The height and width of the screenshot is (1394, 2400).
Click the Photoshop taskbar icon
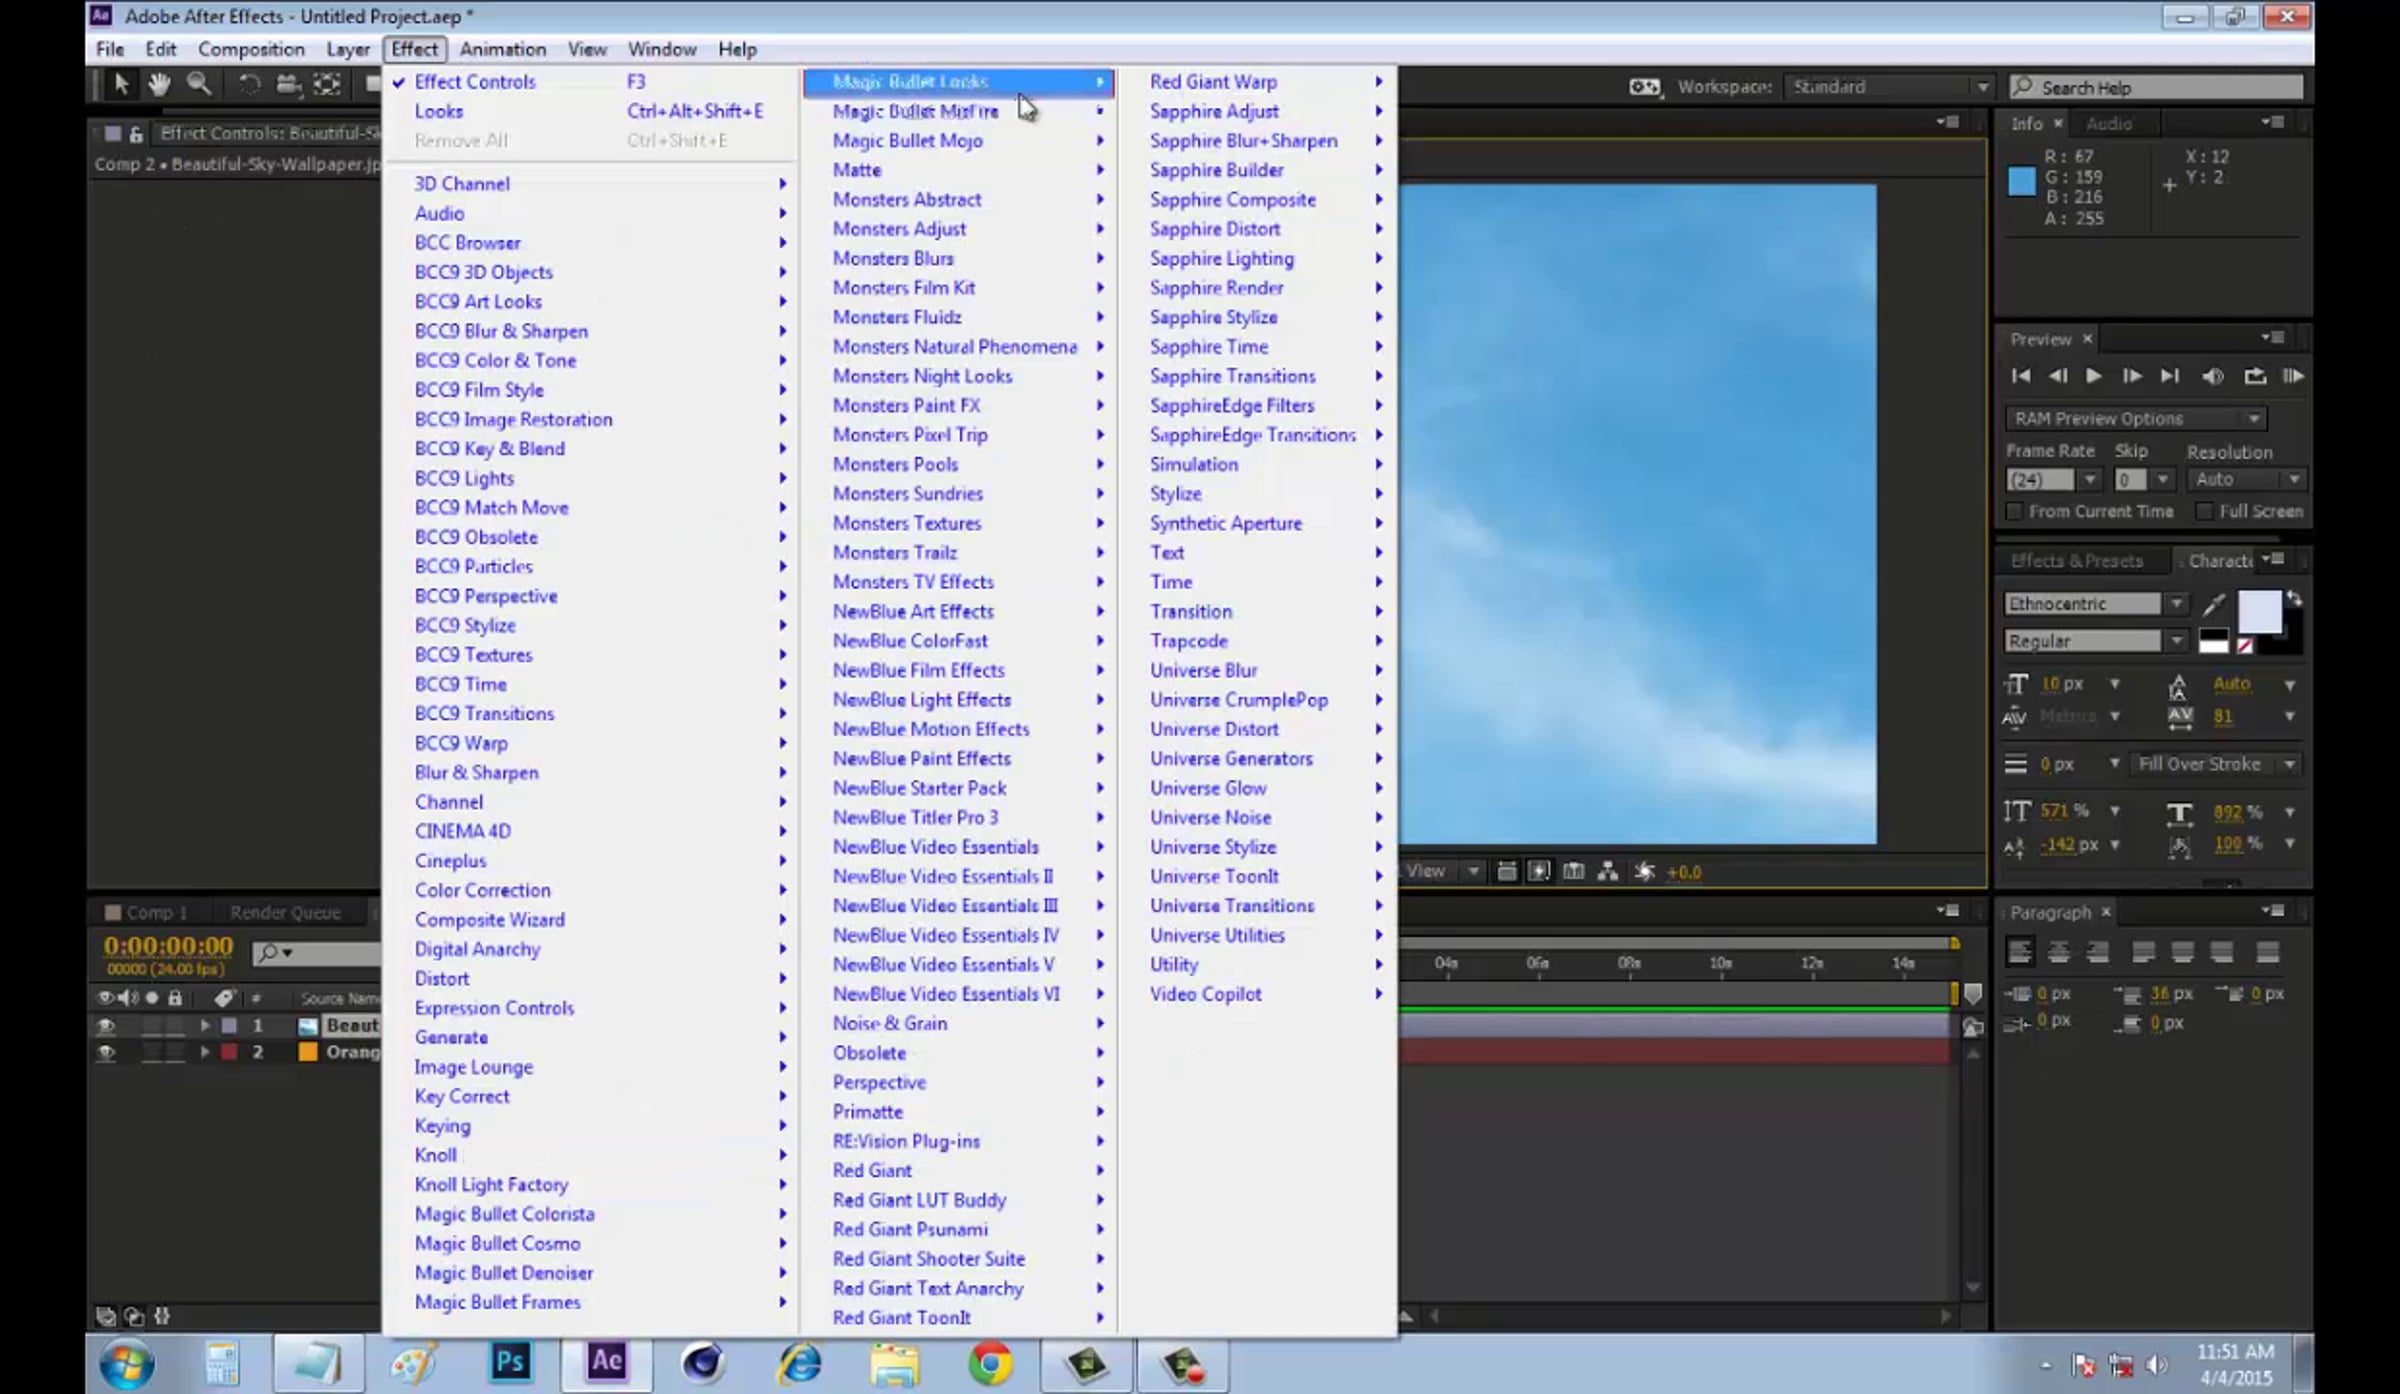click(510, 1362)
